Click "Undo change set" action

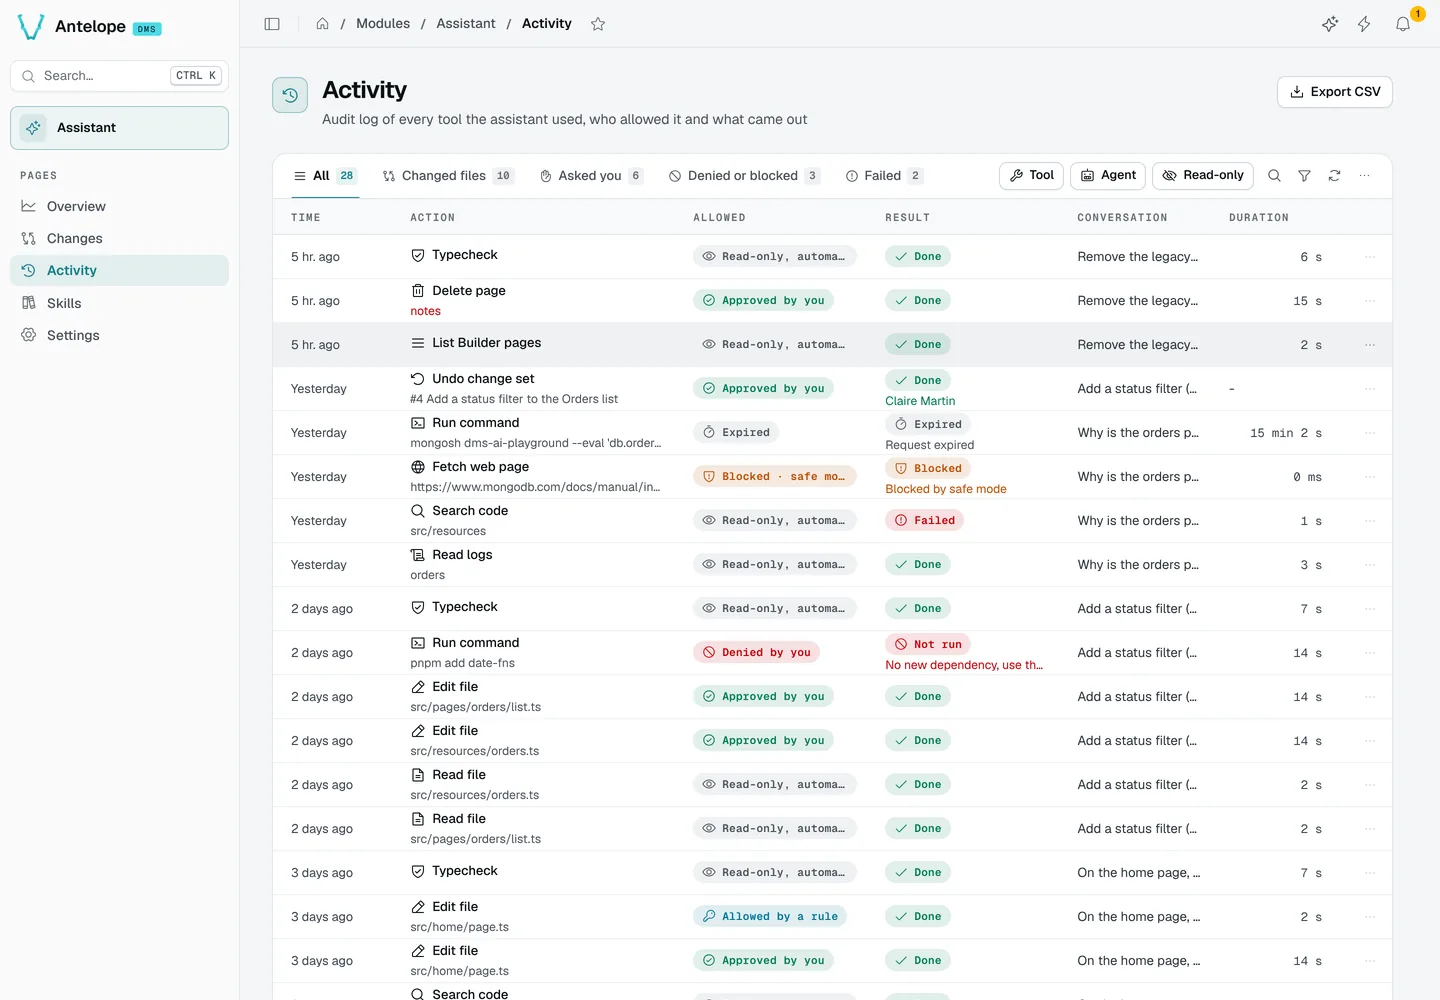[x=483, y=379]
